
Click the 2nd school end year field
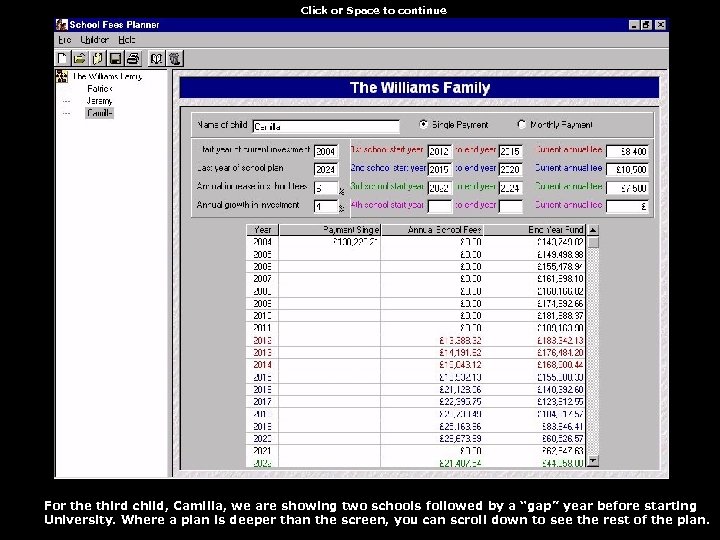(x=510, y=169)
